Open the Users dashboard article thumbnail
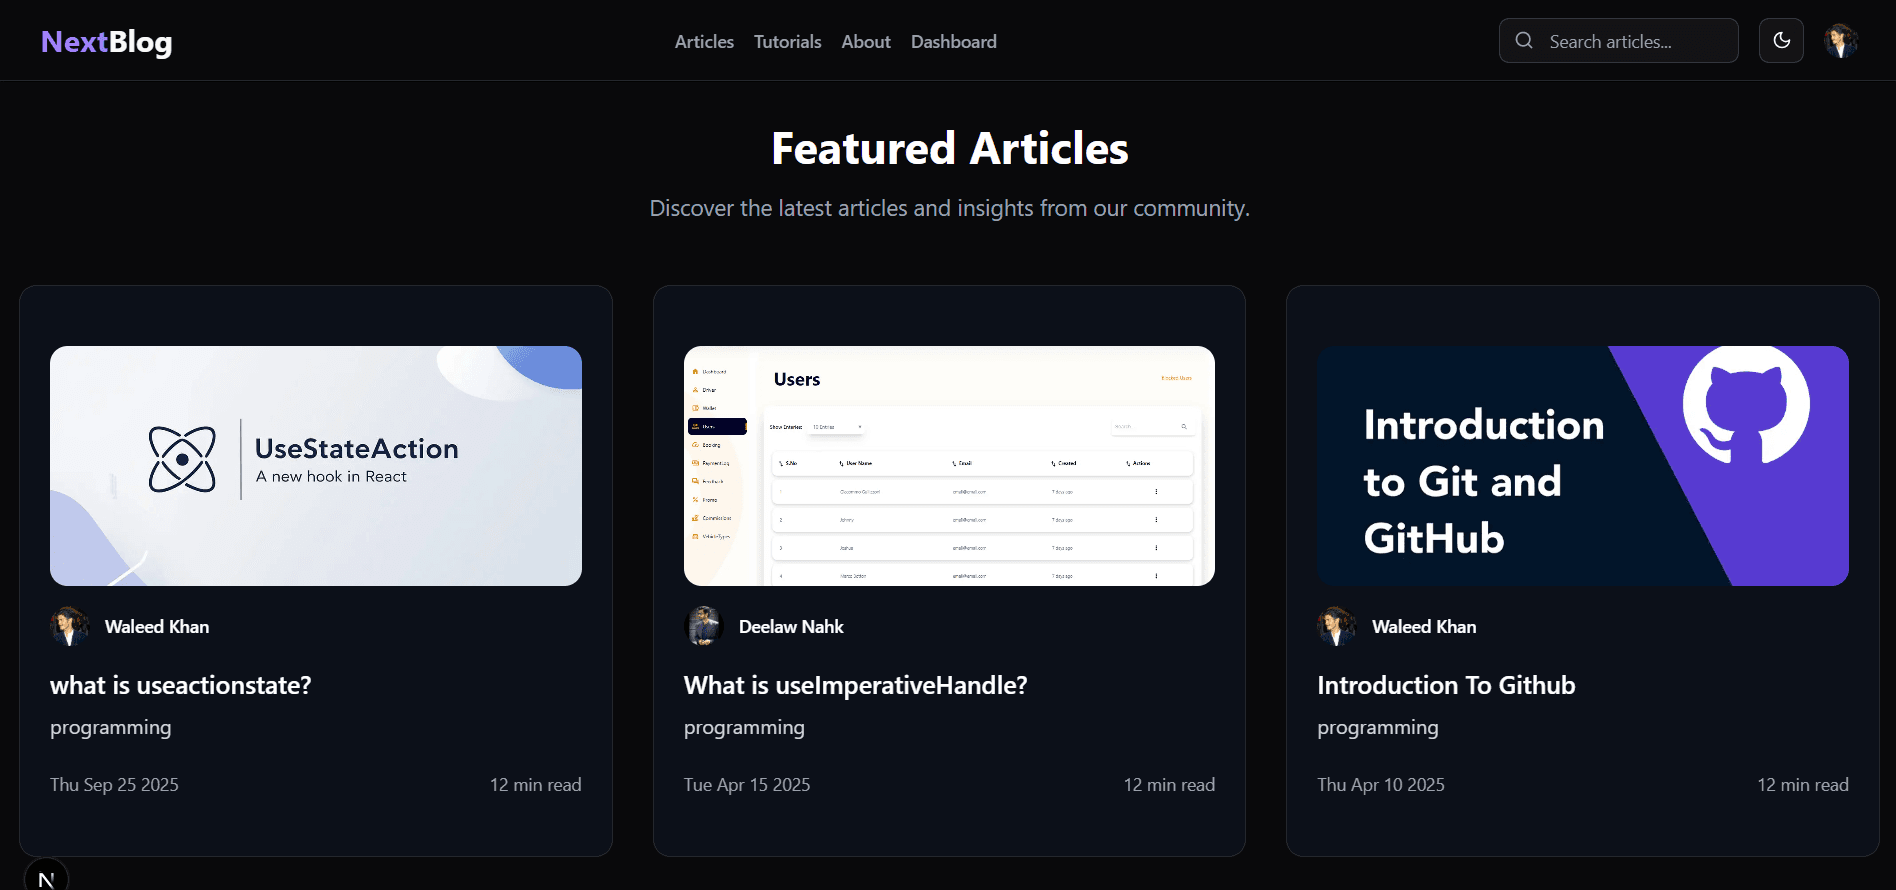This screenshot has height=890, width=1896. pyautogui.click(x=949, y=466)
